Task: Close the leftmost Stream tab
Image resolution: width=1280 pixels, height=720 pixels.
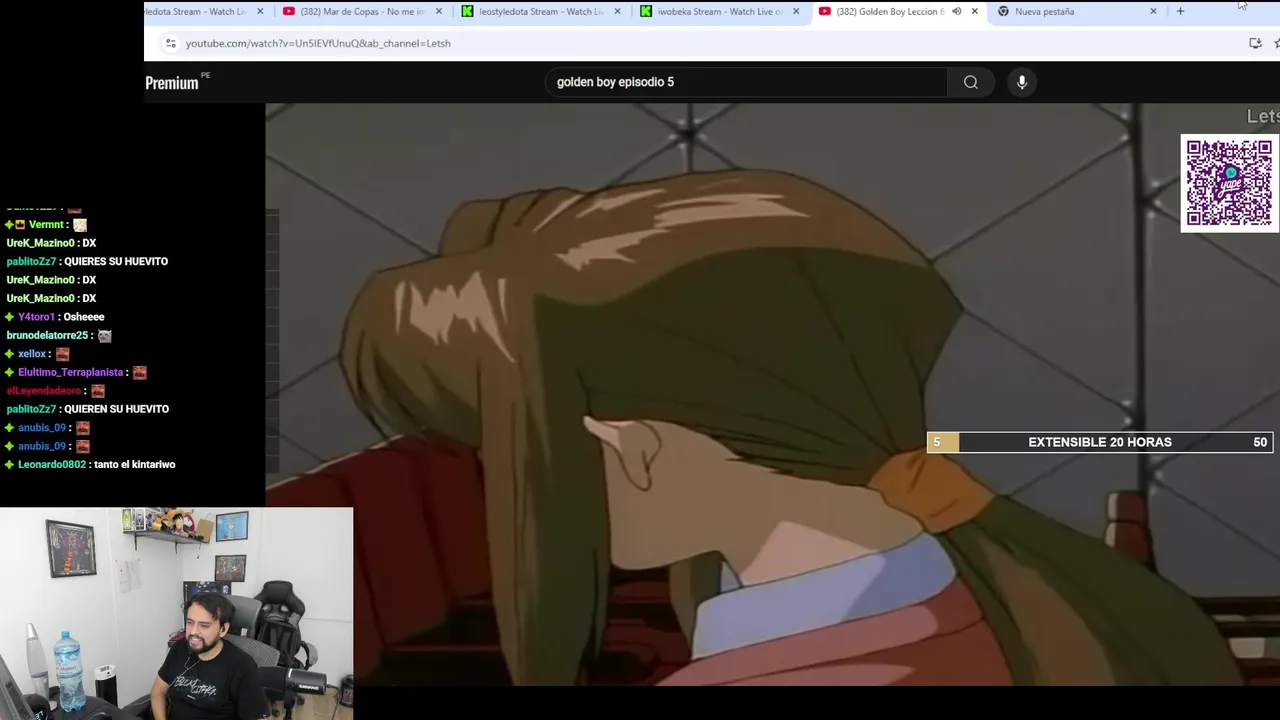Action: 260,11
